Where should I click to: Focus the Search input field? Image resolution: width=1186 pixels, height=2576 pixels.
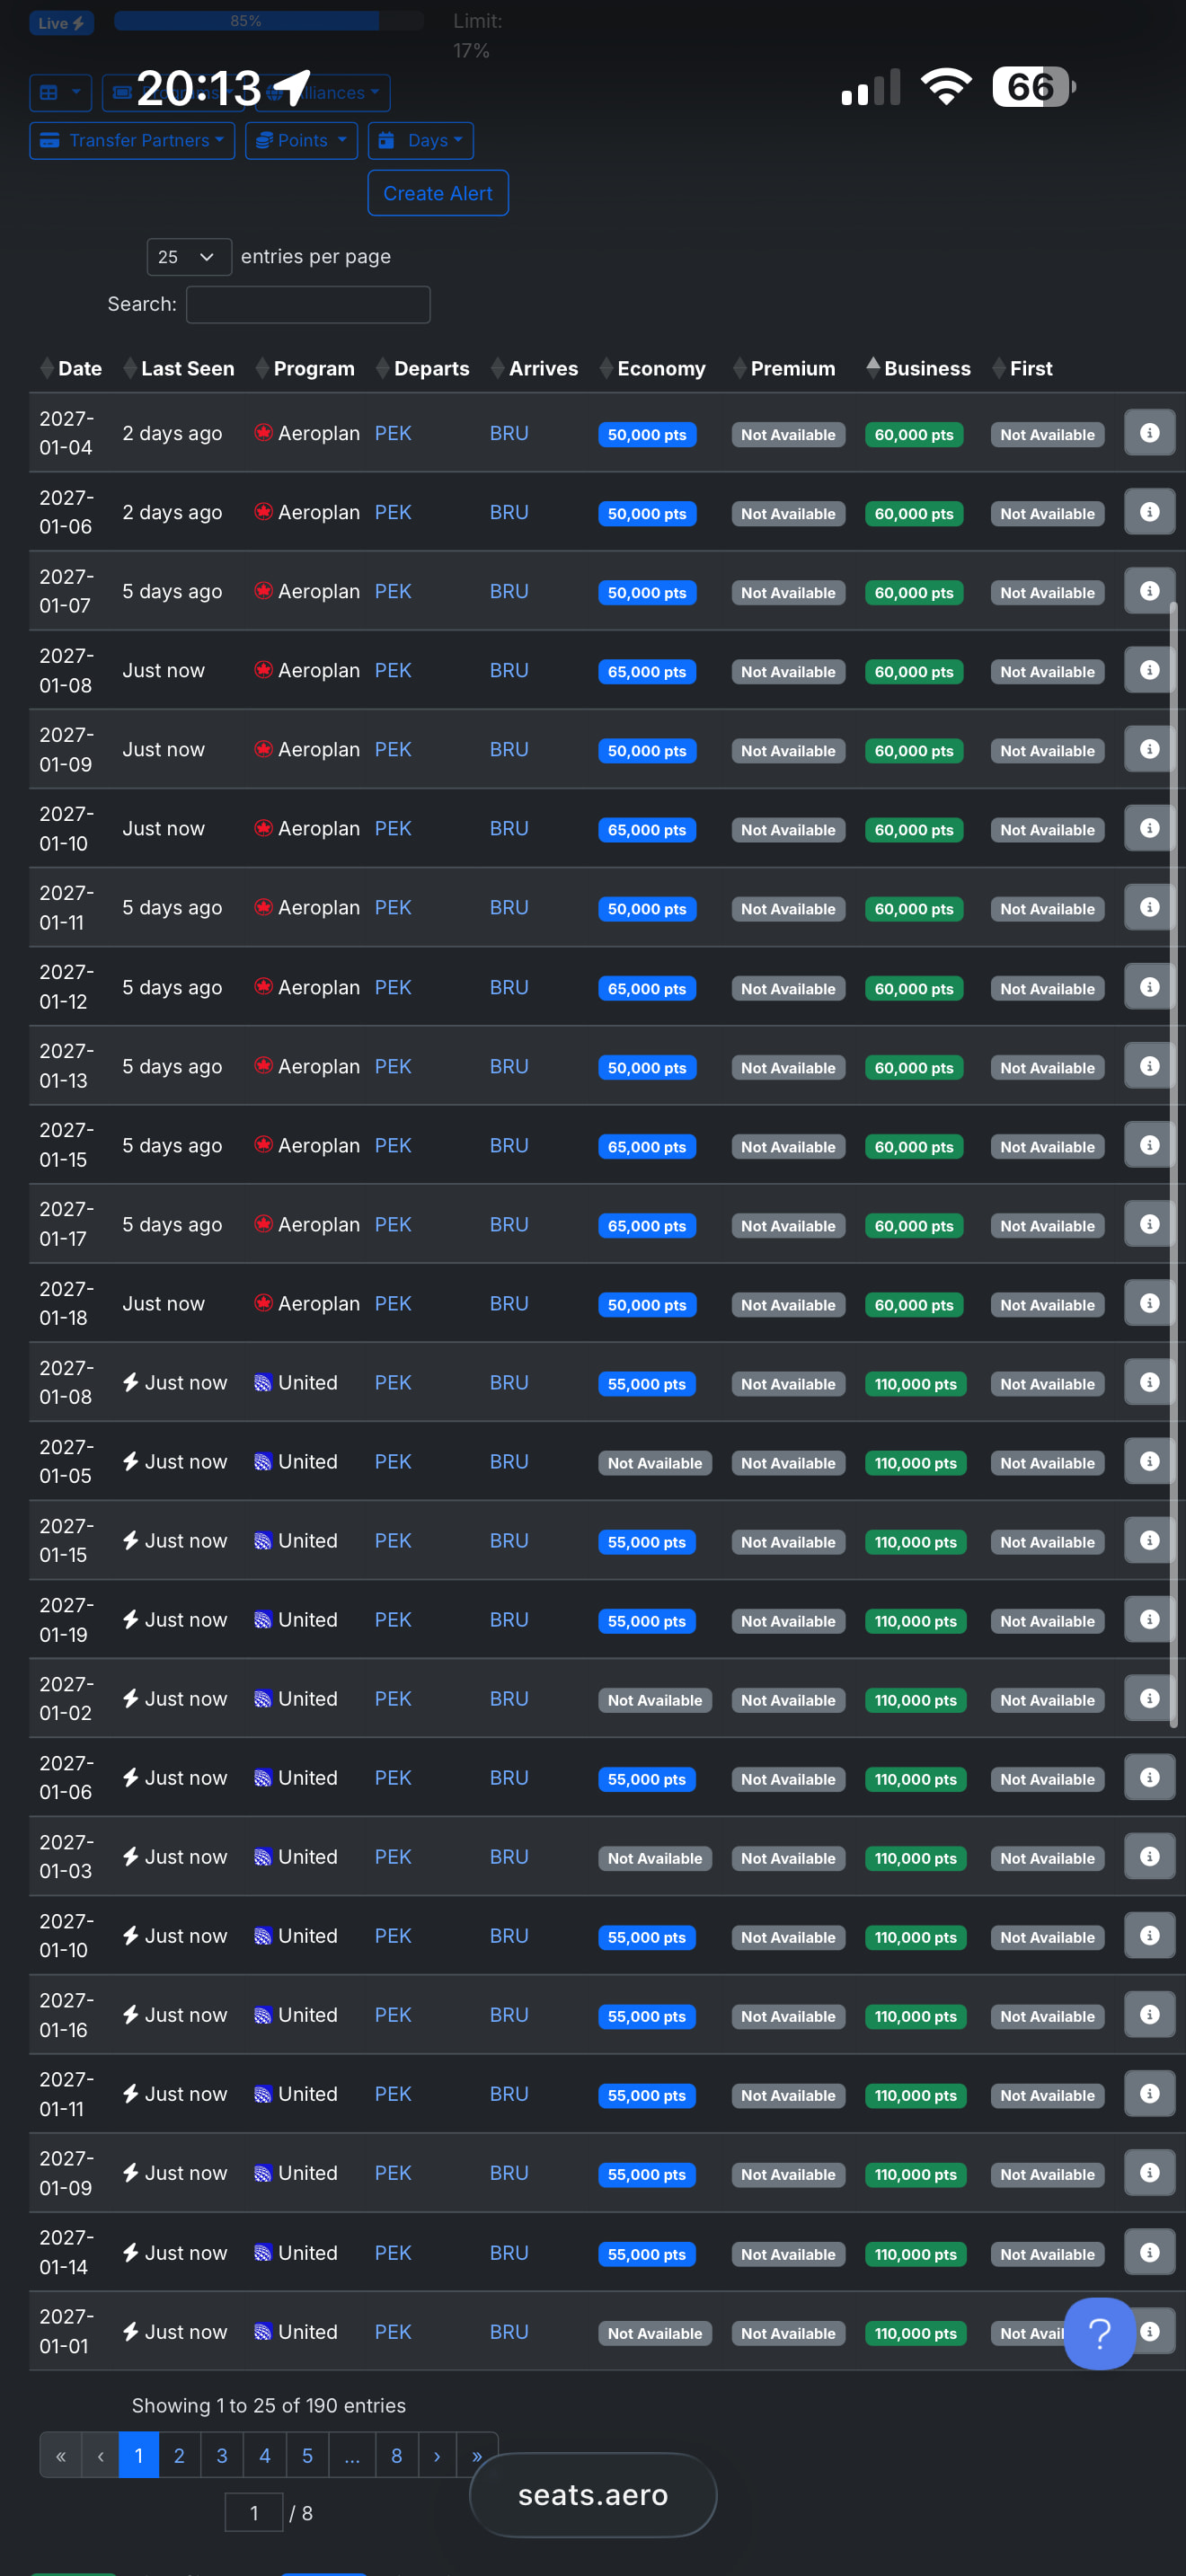point(308,305)
